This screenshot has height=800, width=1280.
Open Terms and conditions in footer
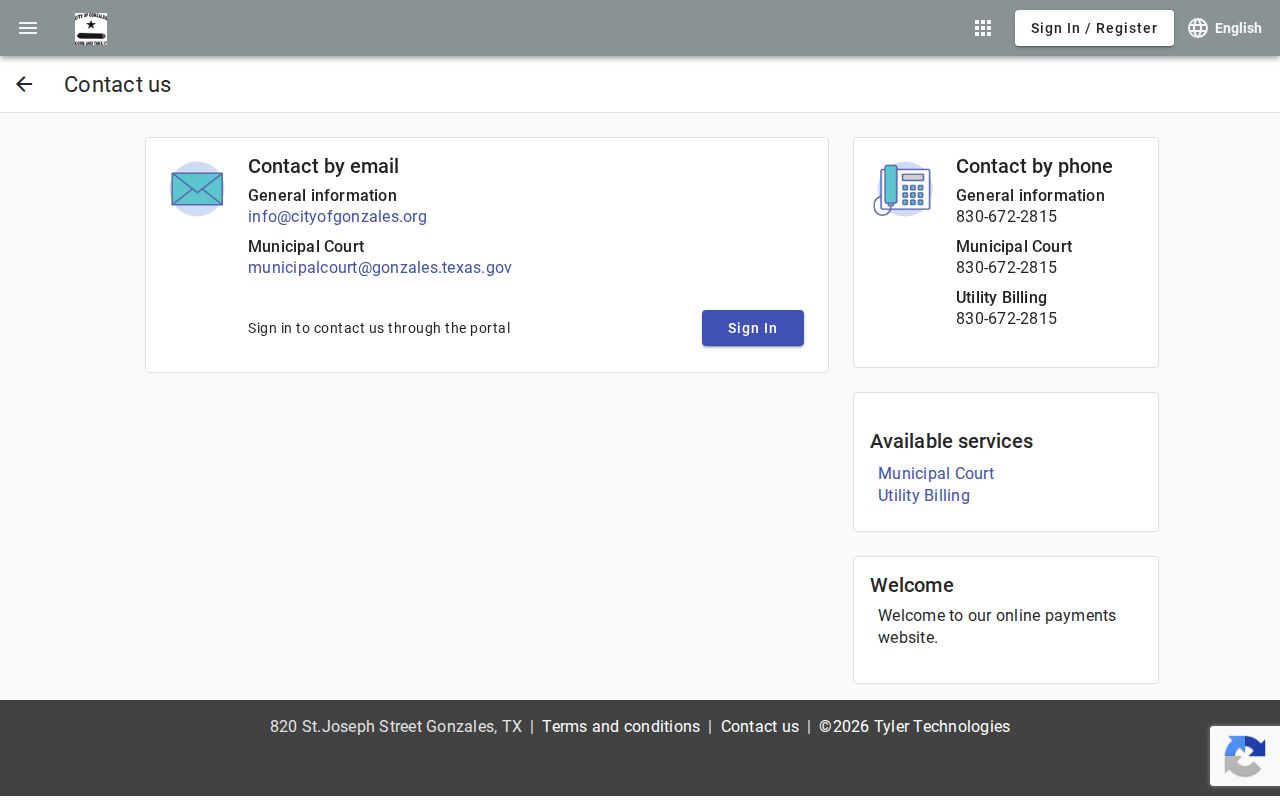621,727
